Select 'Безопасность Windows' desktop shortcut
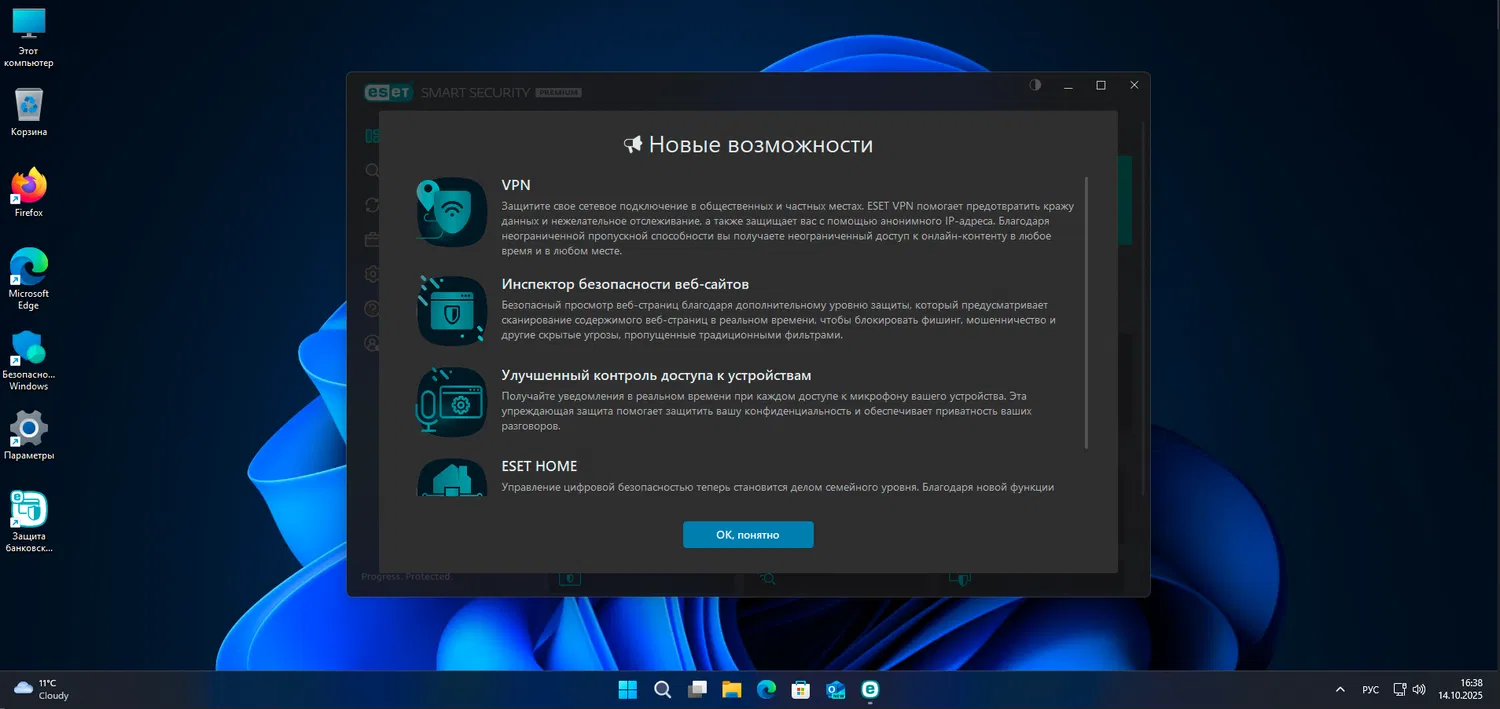 [29, 360]
